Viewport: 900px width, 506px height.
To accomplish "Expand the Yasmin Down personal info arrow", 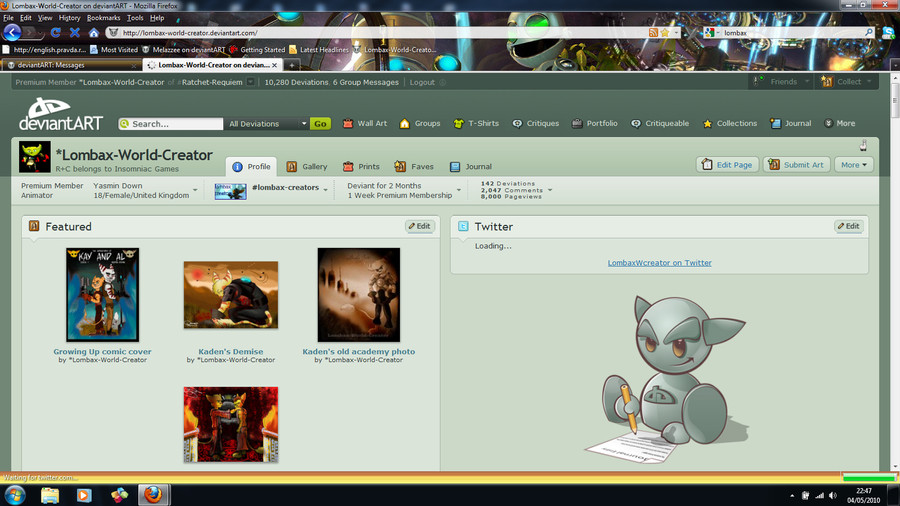I will coord(195,190).
